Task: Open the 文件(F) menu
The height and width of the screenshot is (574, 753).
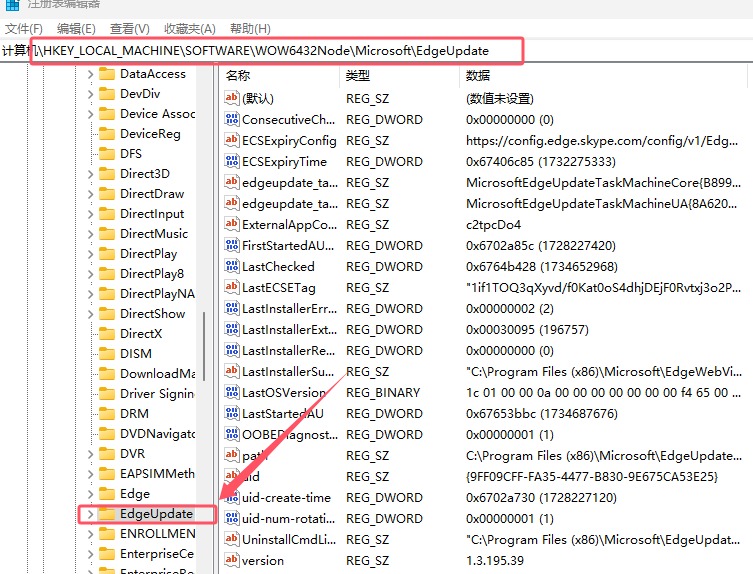Action: [x=24, y=29]
